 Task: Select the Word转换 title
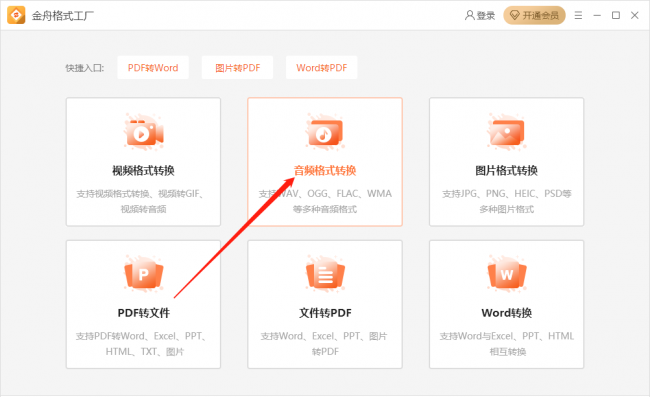pyautogui.click(x=507, y=313)
